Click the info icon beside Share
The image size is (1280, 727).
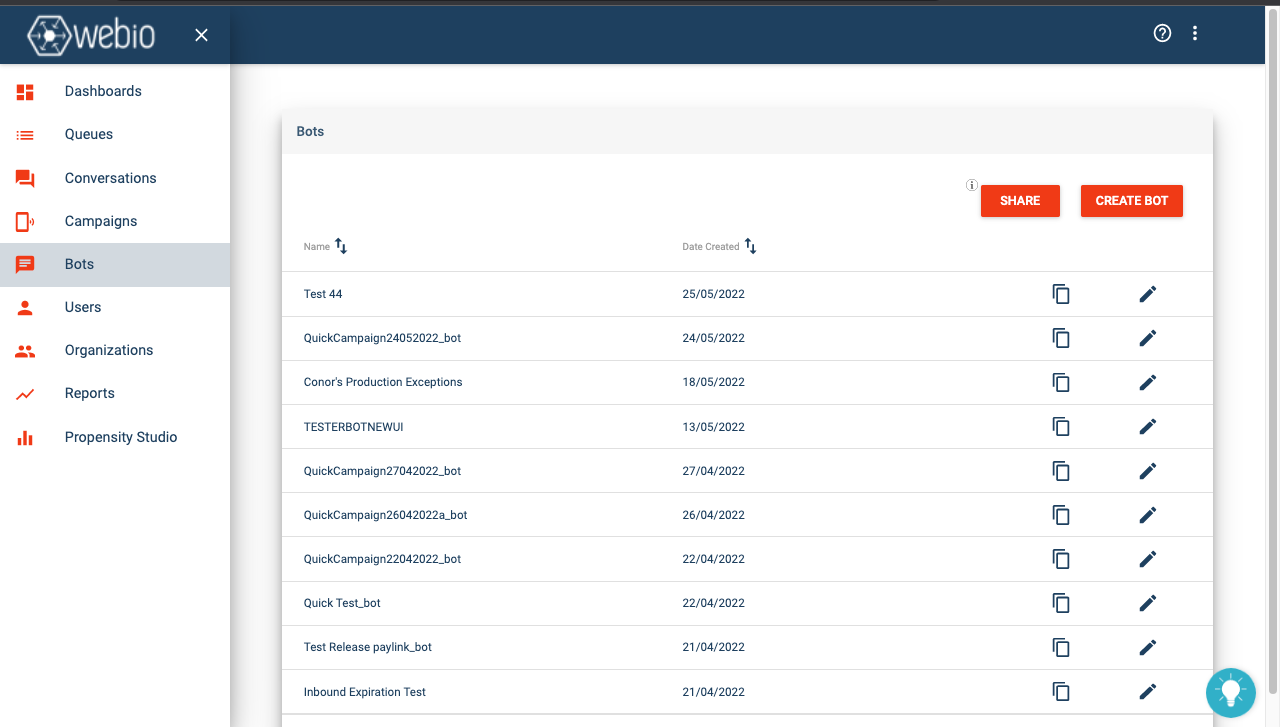point(971,185)
